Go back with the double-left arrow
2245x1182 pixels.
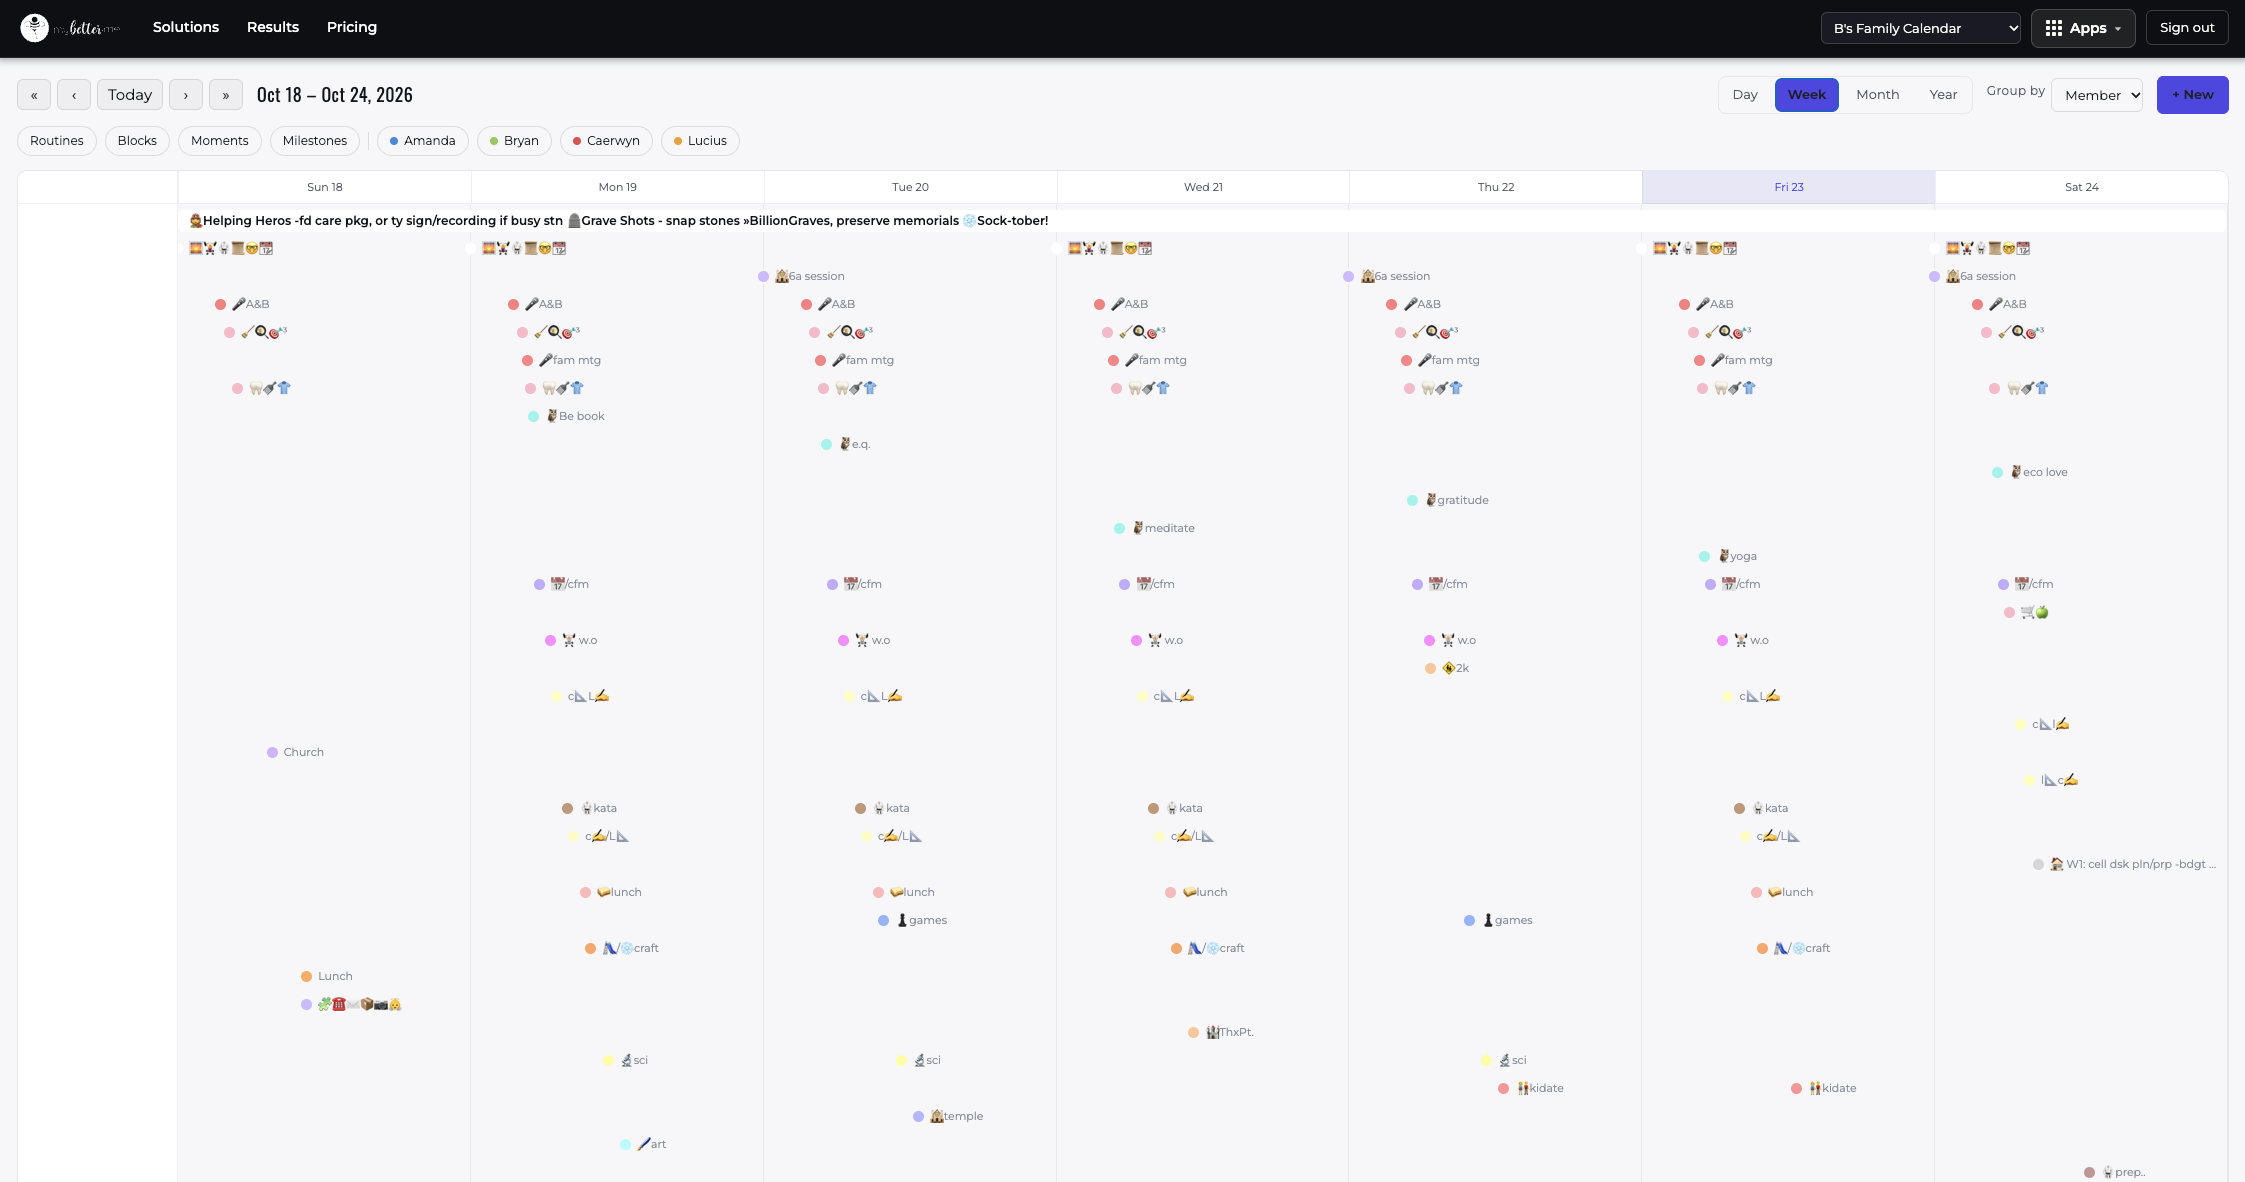tap(34, 95)
